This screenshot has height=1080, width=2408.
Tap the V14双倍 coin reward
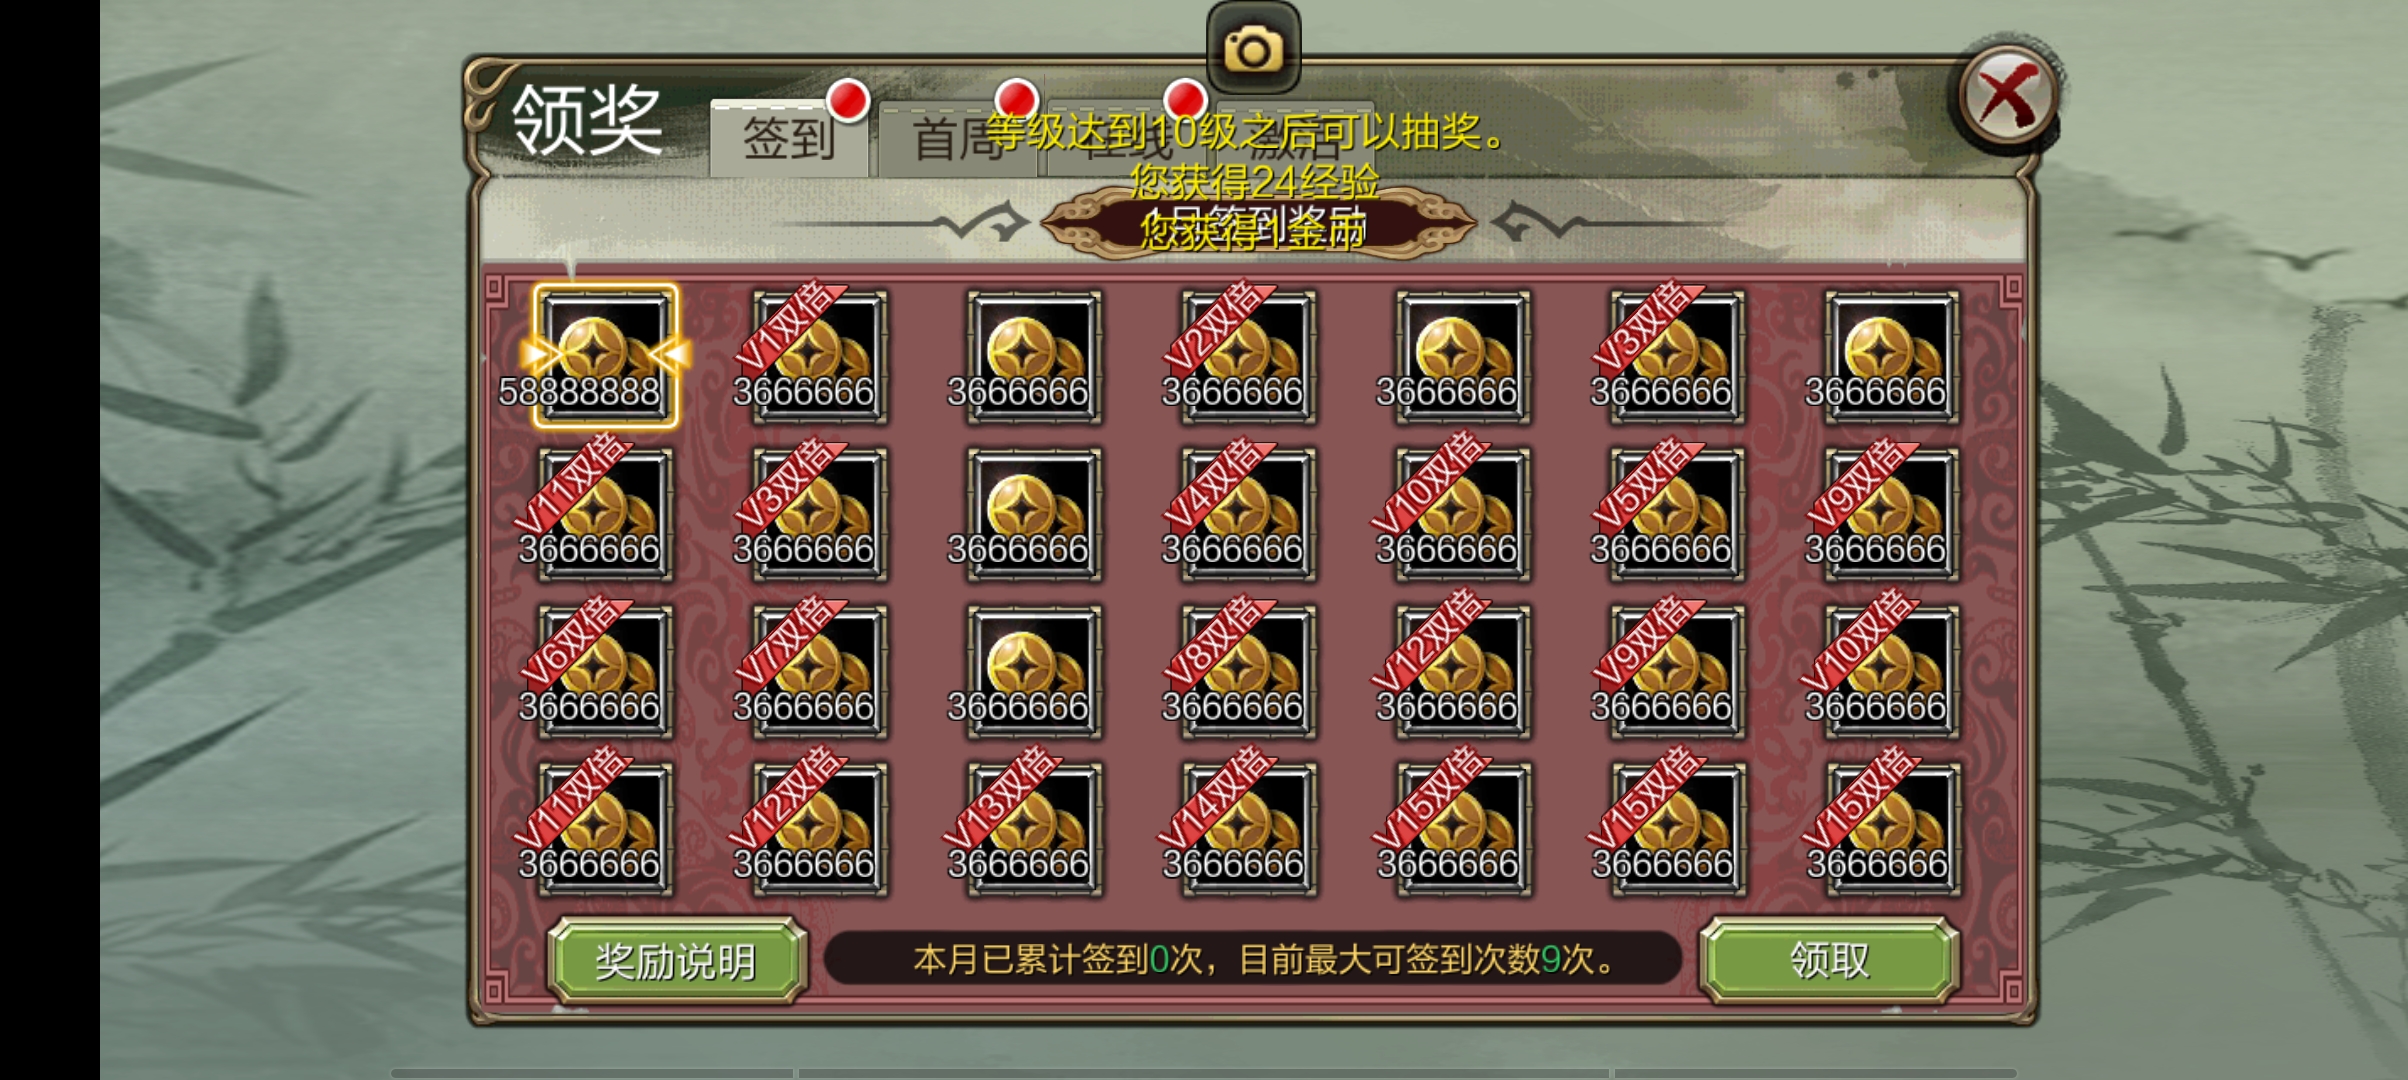click(1248, 829)
